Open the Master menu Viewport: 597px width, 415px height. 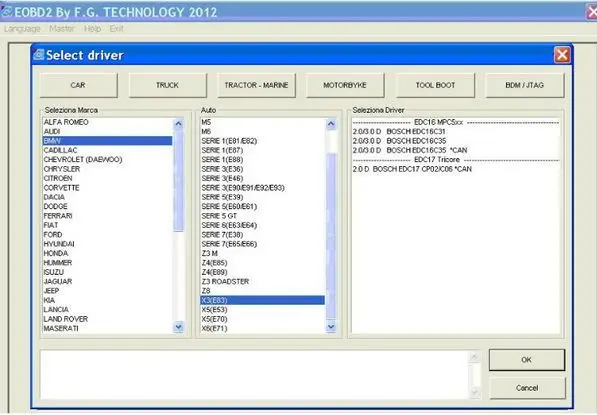coord(62,29)
